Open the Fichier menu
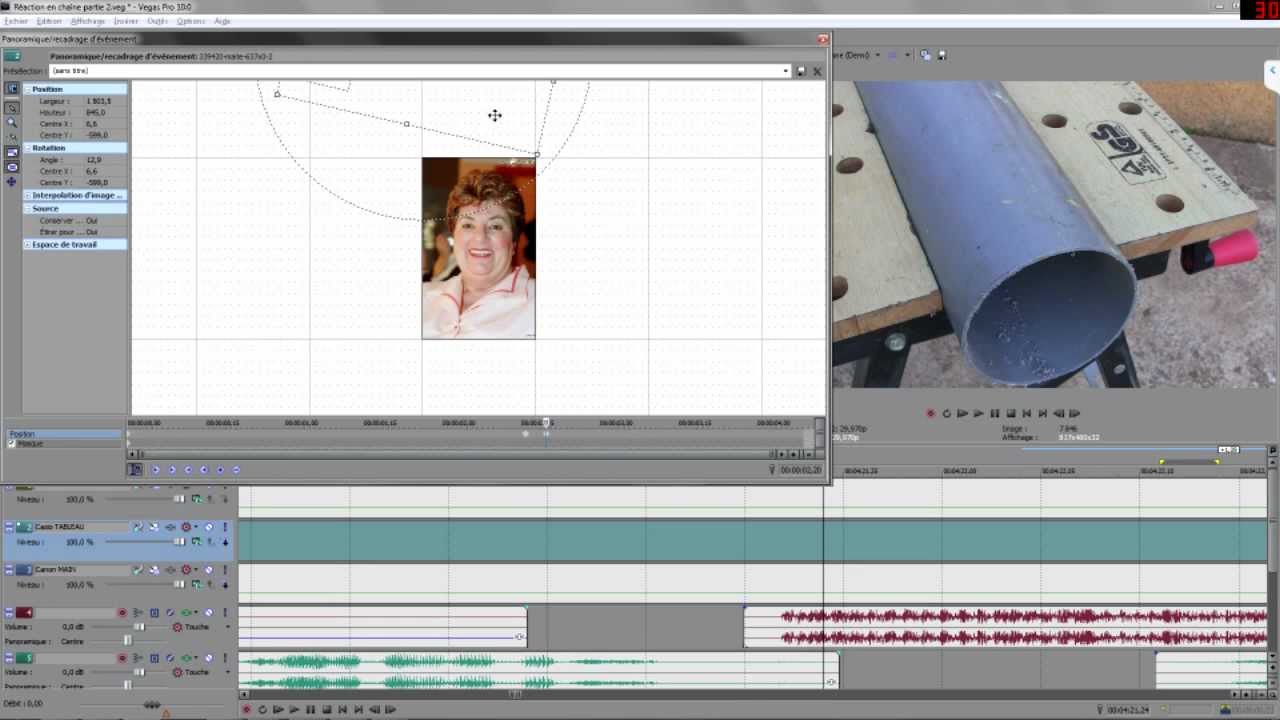 [16, 21]
